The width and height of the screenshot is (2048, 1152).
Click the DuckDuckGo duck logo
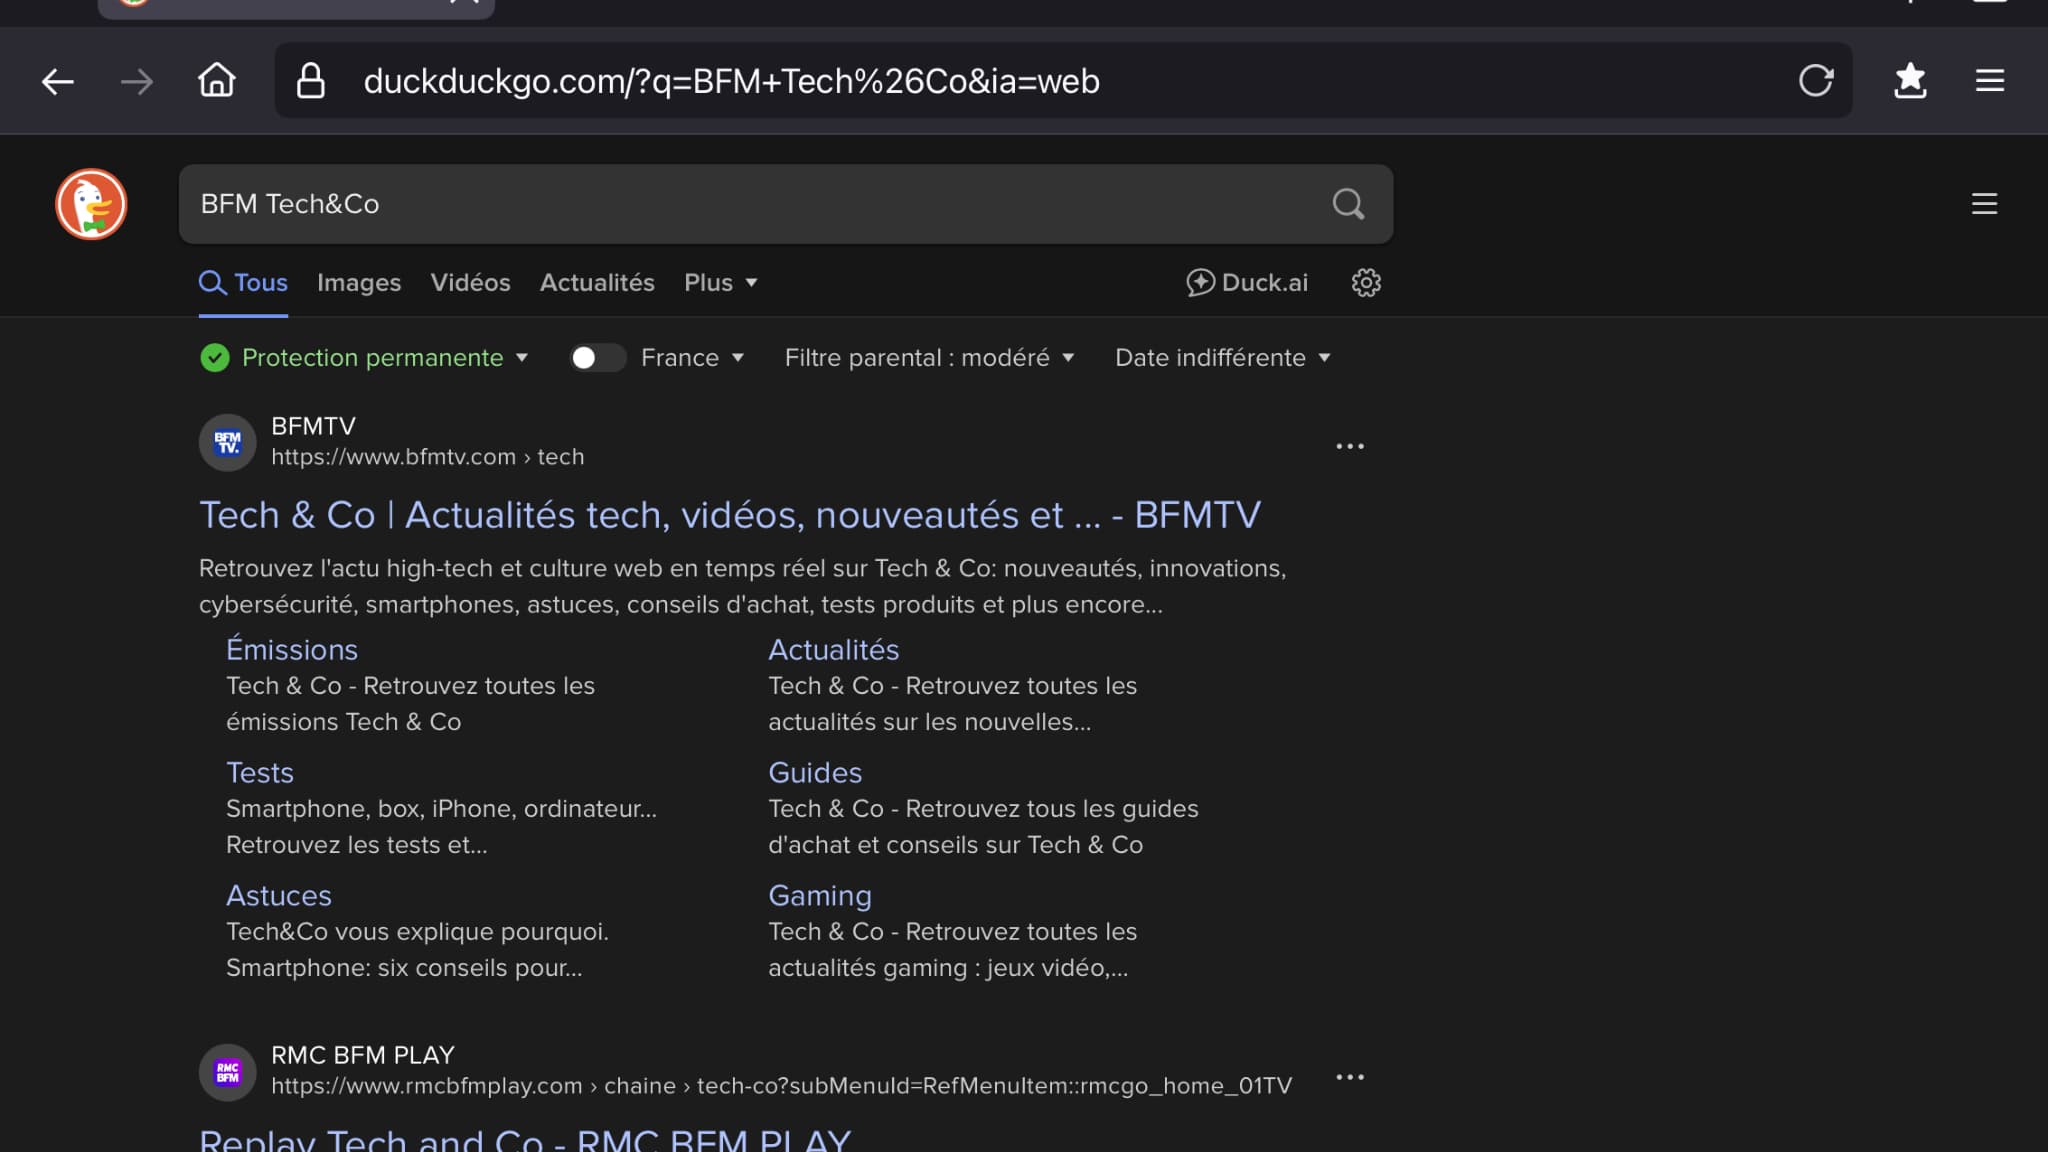point(91,204)
